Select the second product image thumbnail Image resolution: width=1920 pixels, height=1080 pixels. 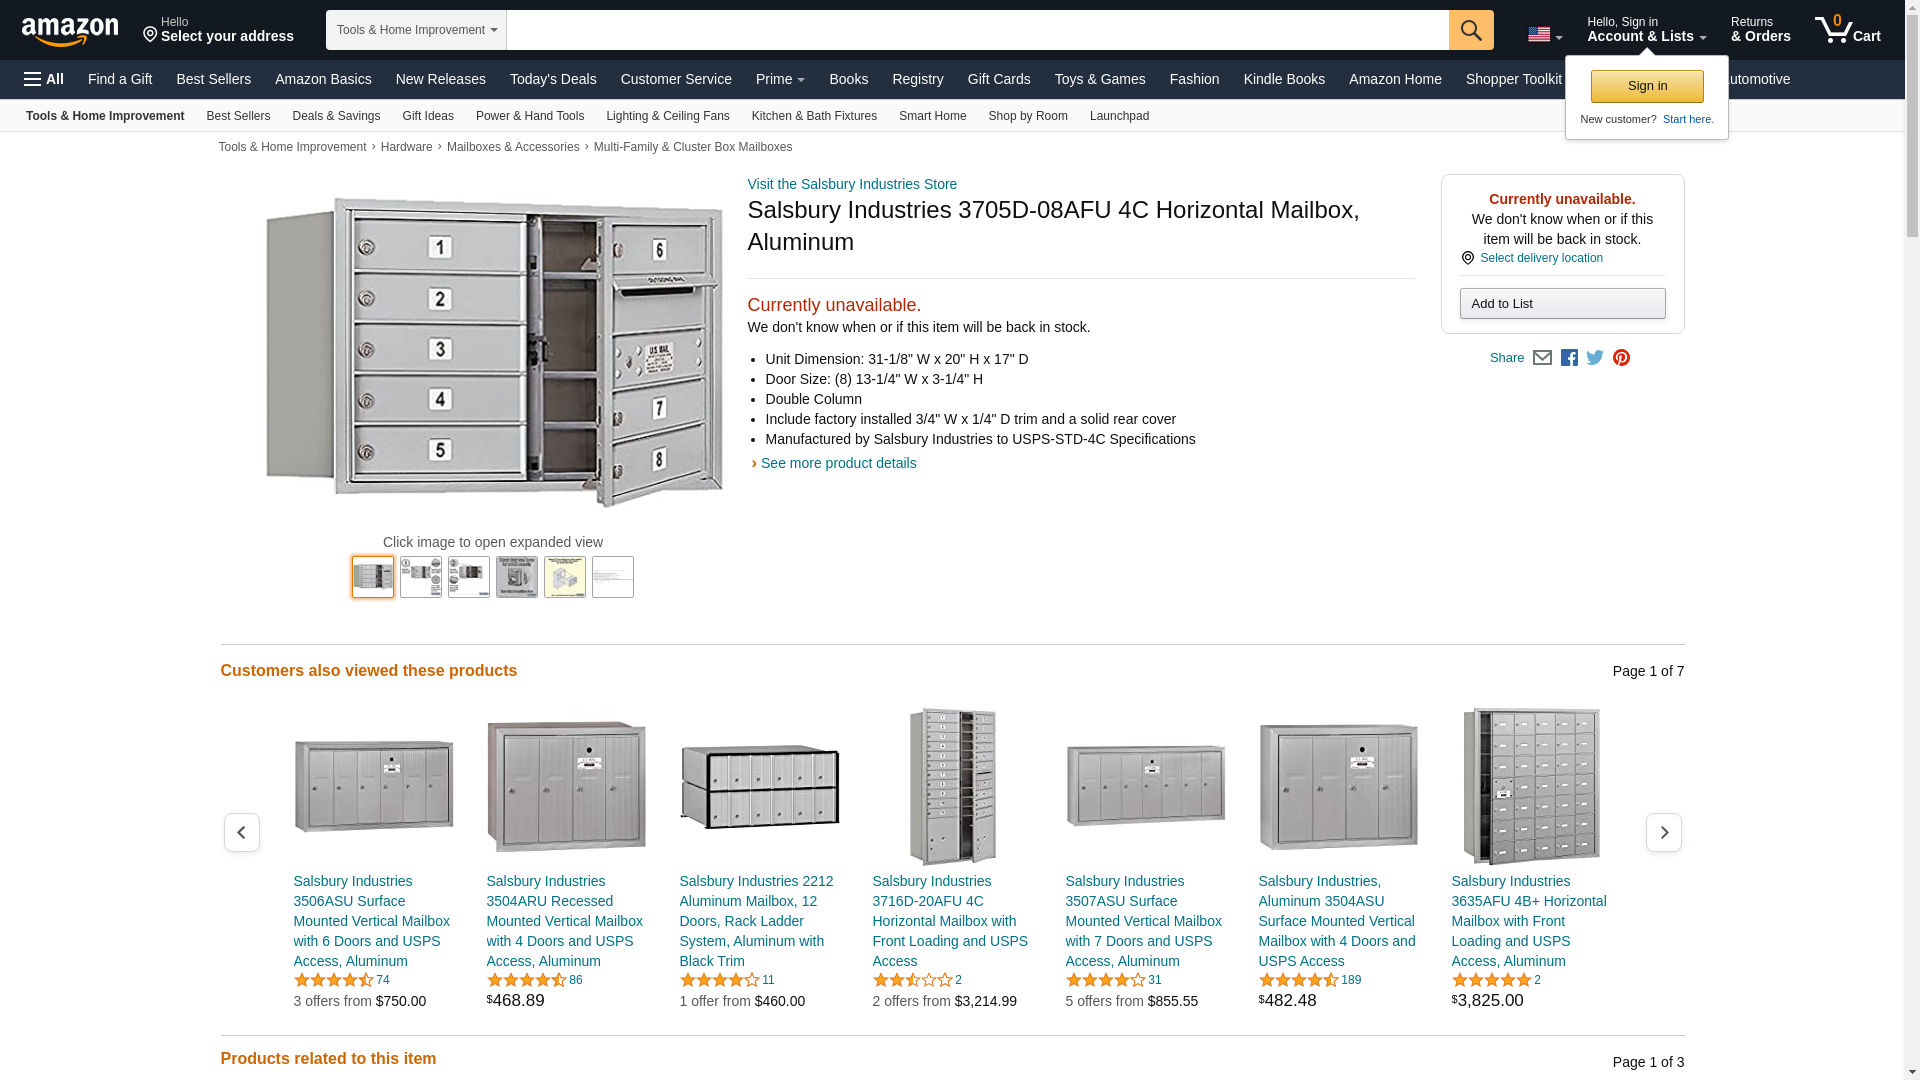(x=421, y=577)
